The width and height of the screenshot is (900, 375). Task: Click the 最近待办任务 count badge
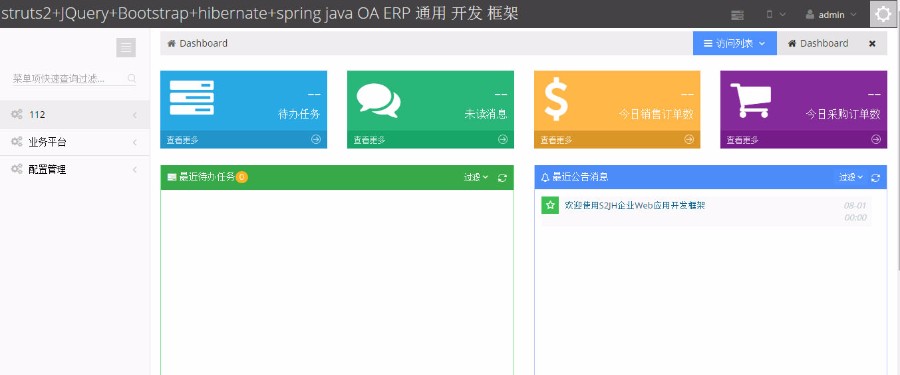pos(242,177)
